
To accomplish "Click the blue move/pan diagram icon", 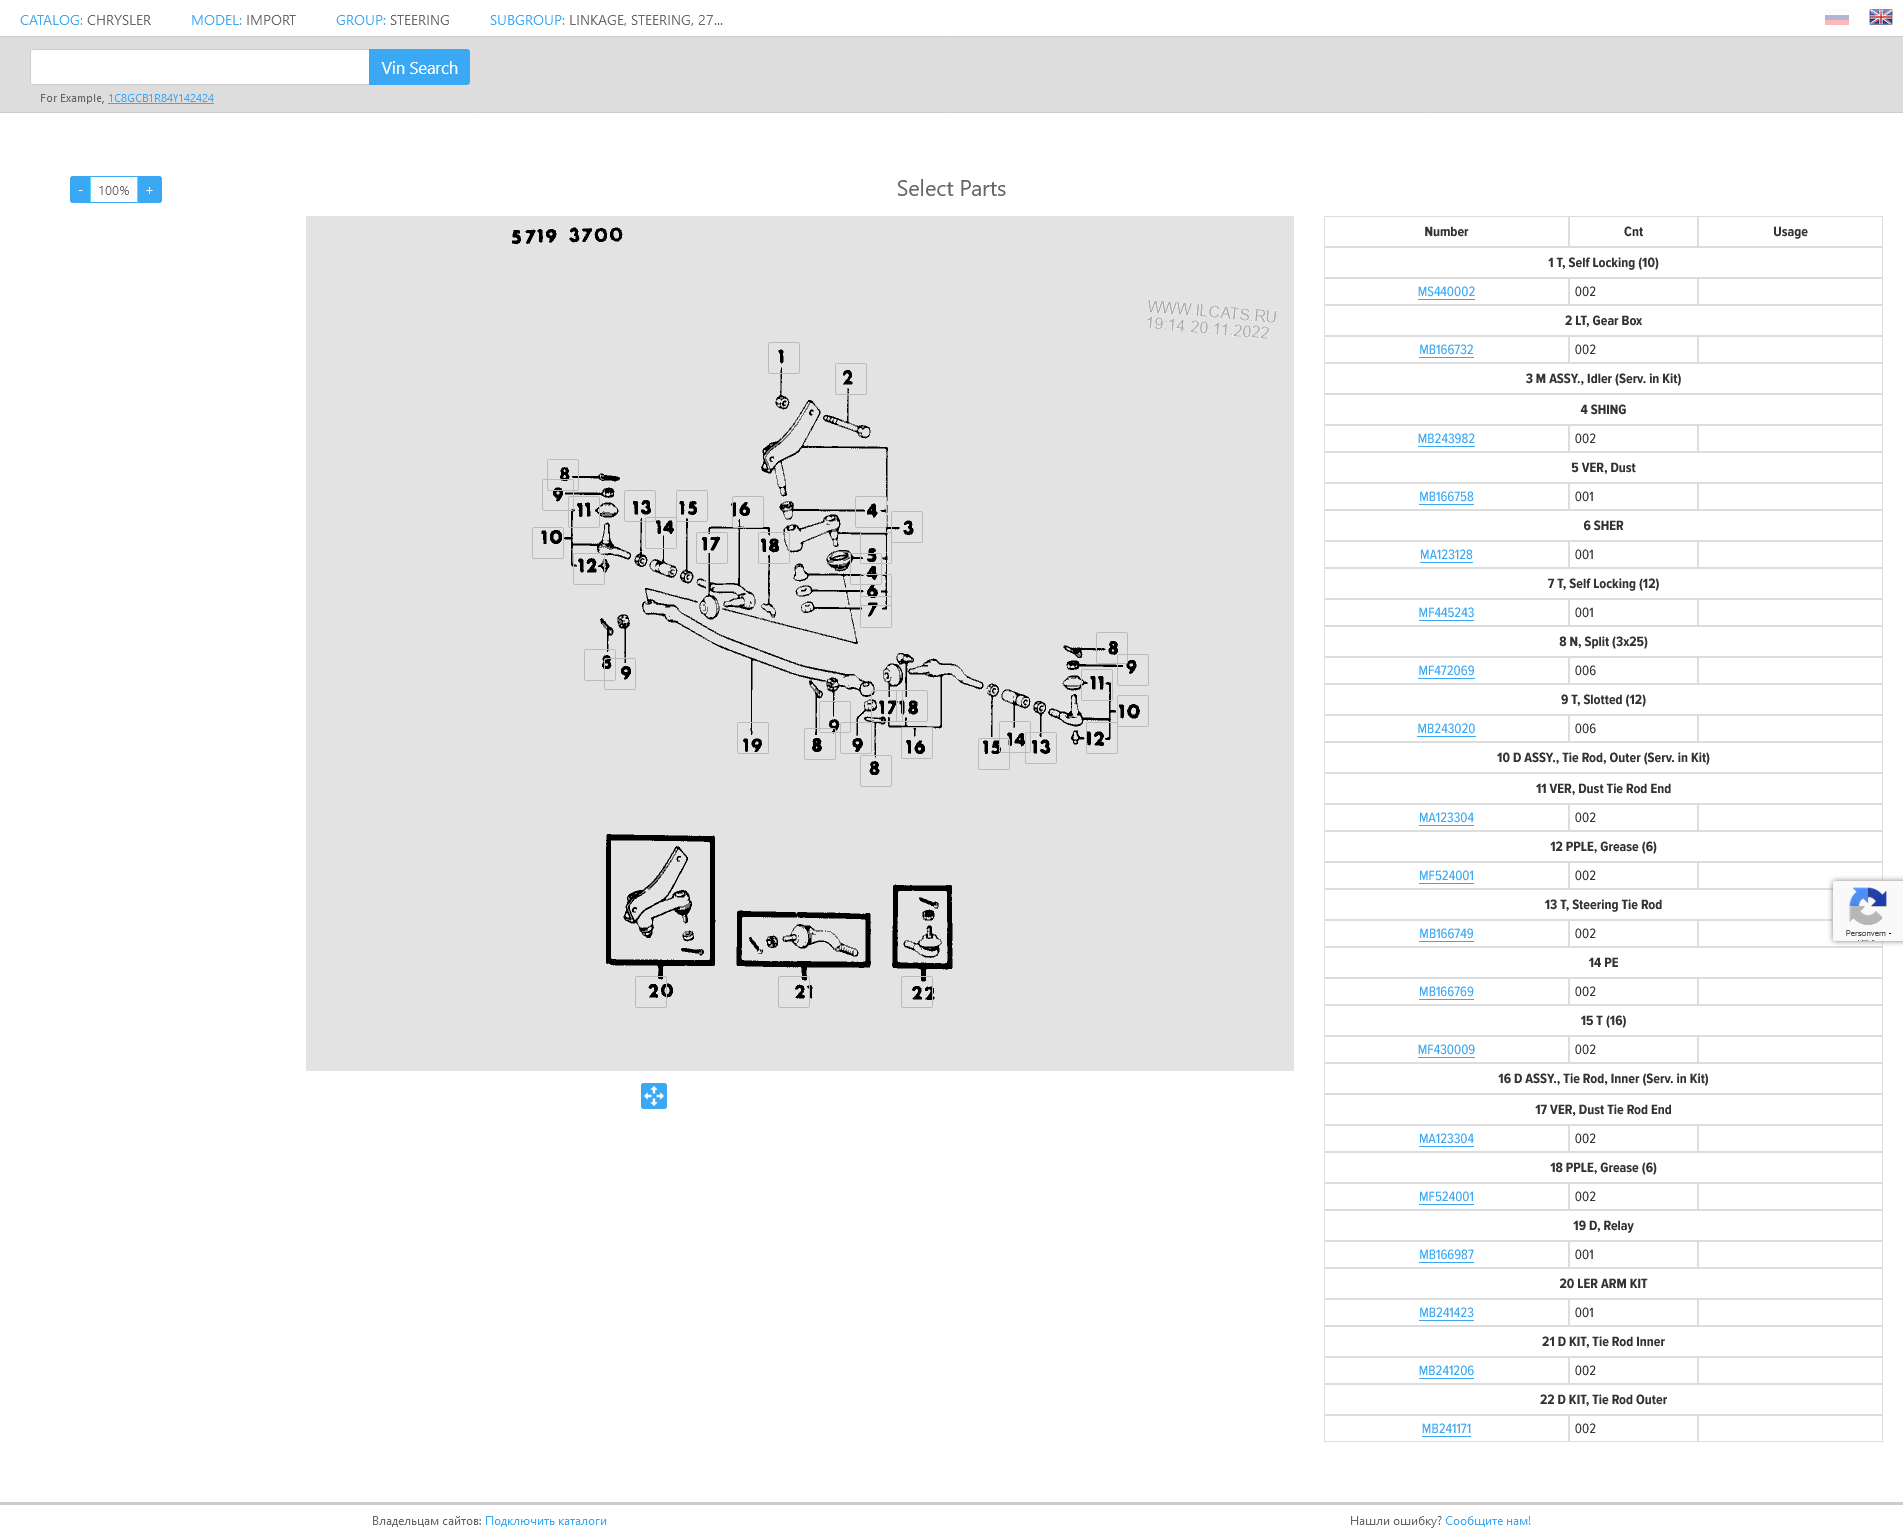I will [654, 1096].
